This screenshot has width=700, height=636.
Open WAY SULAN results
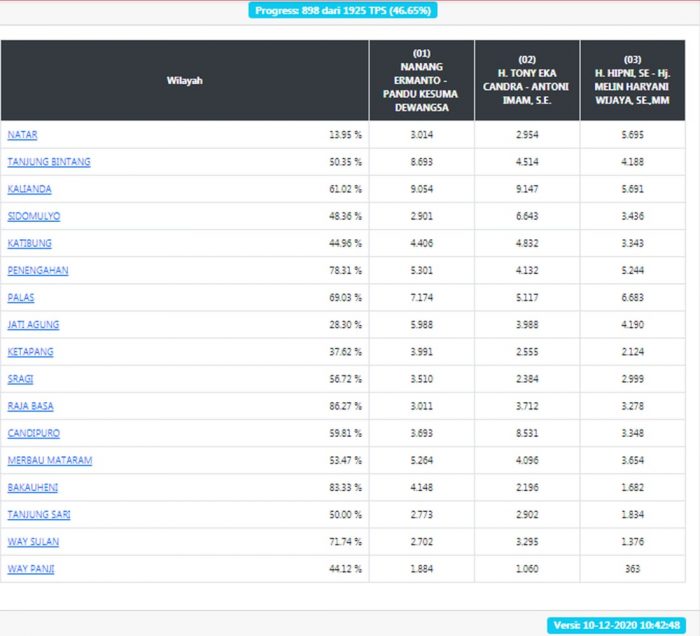click(x=33, y=542)
